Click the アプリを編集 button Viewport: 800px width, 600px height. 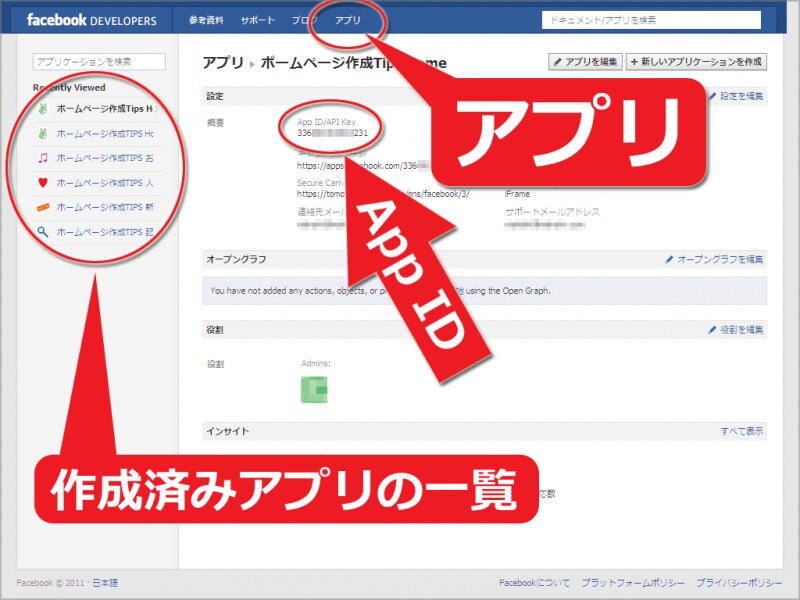coord(585,62)
